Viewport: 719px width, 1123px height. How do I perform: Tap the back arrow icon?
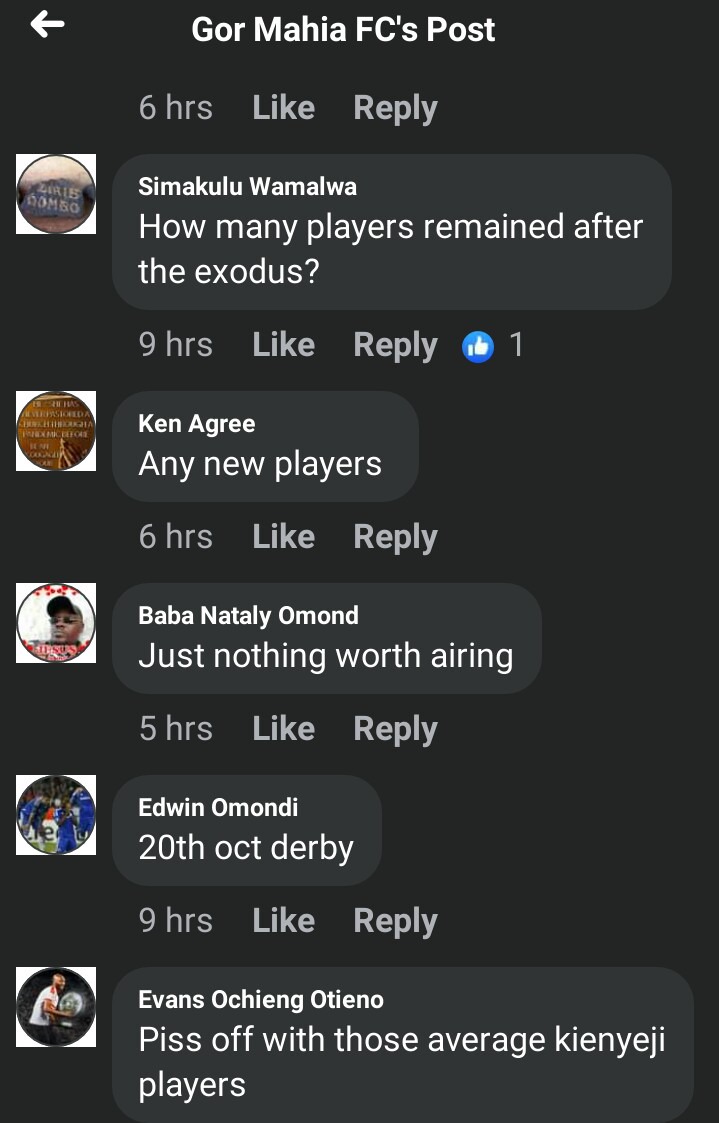(x=47, y=25)
